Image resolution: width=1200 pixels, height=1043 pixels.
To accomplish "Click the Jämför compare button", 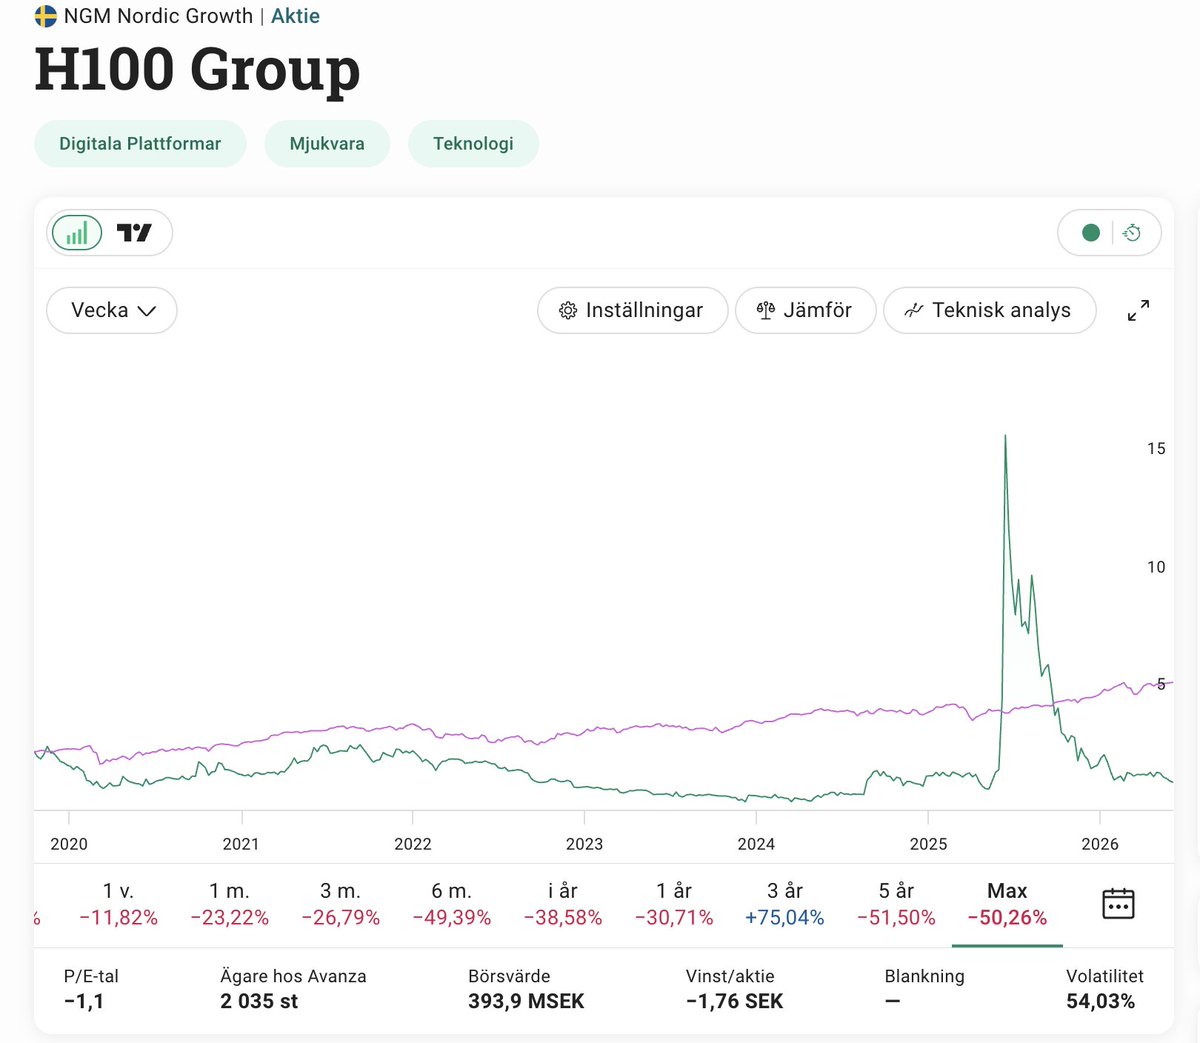I will [x=806, y=310].
